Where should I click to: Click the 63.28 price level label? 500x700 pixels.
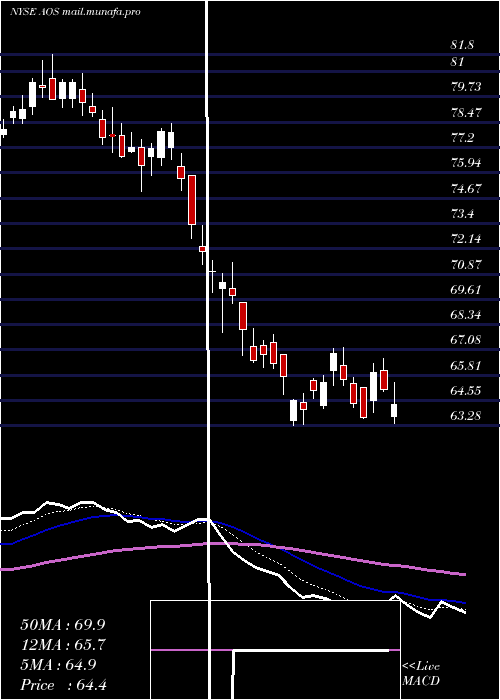[466, 416]
